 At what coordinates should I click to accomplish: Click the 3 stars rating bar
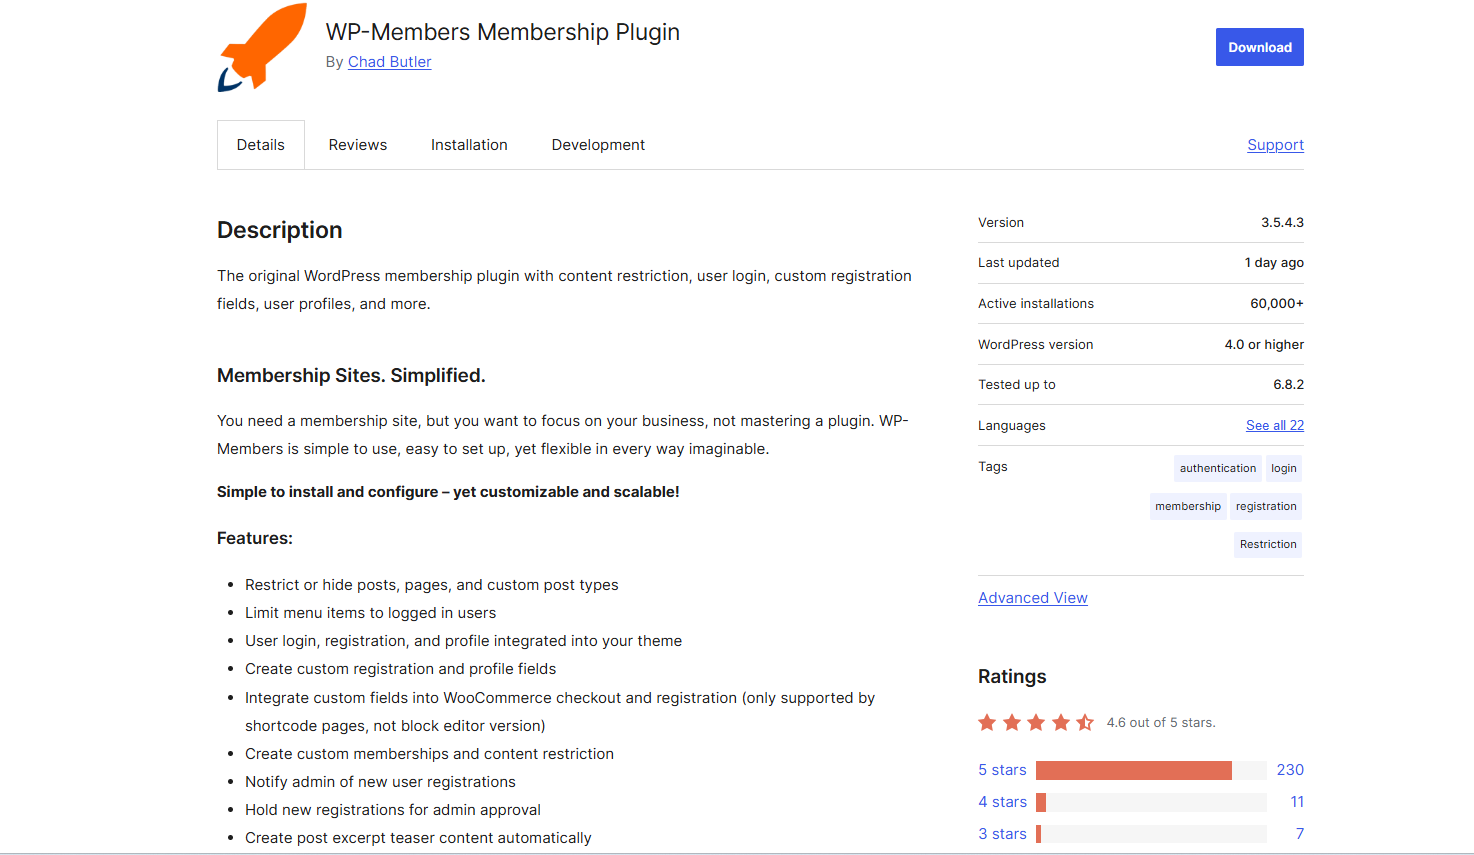[1151, 834]
